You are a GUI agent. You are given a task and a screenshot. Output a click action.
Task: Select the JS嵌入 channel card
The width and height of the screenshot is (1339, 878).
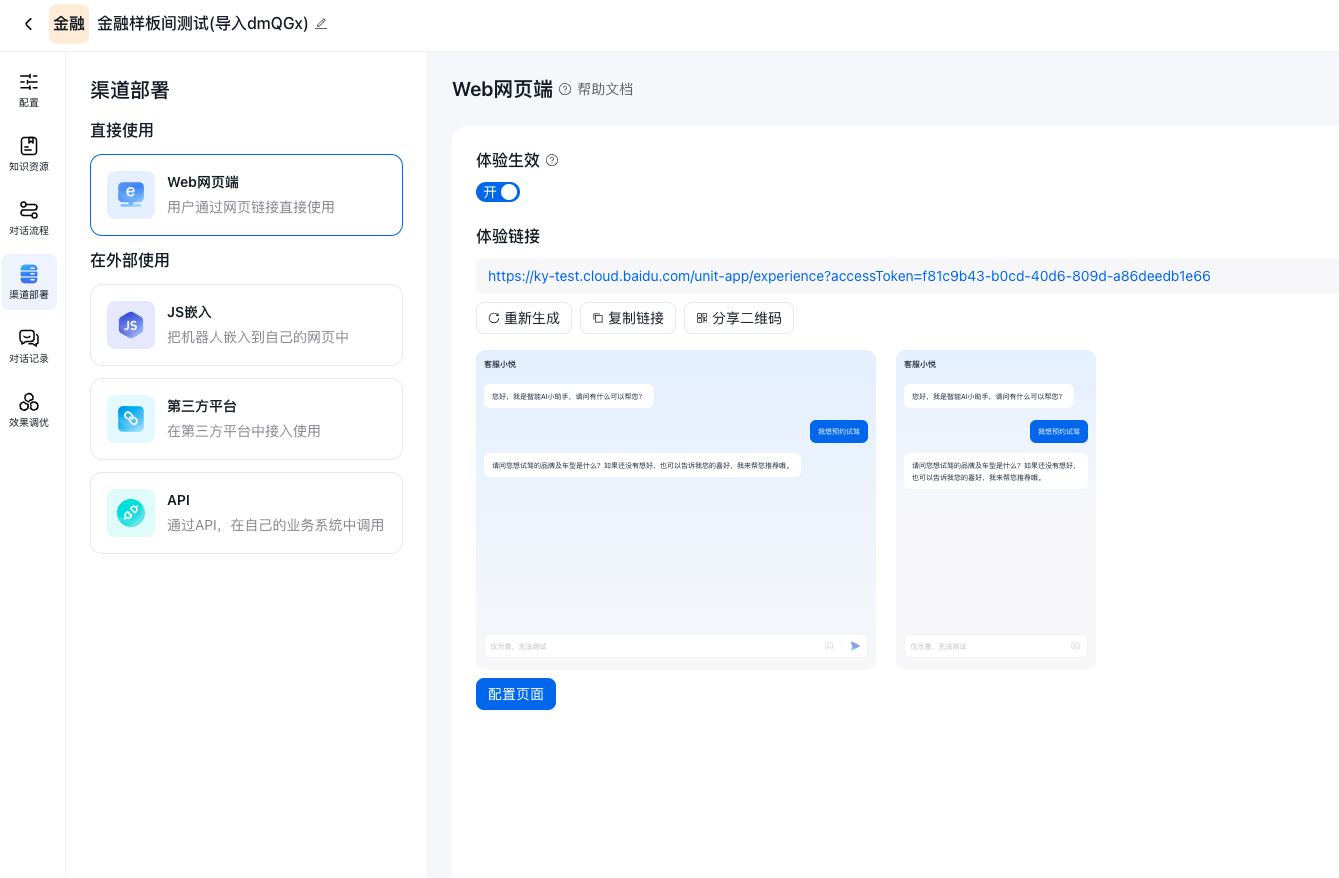coord(246,325)
